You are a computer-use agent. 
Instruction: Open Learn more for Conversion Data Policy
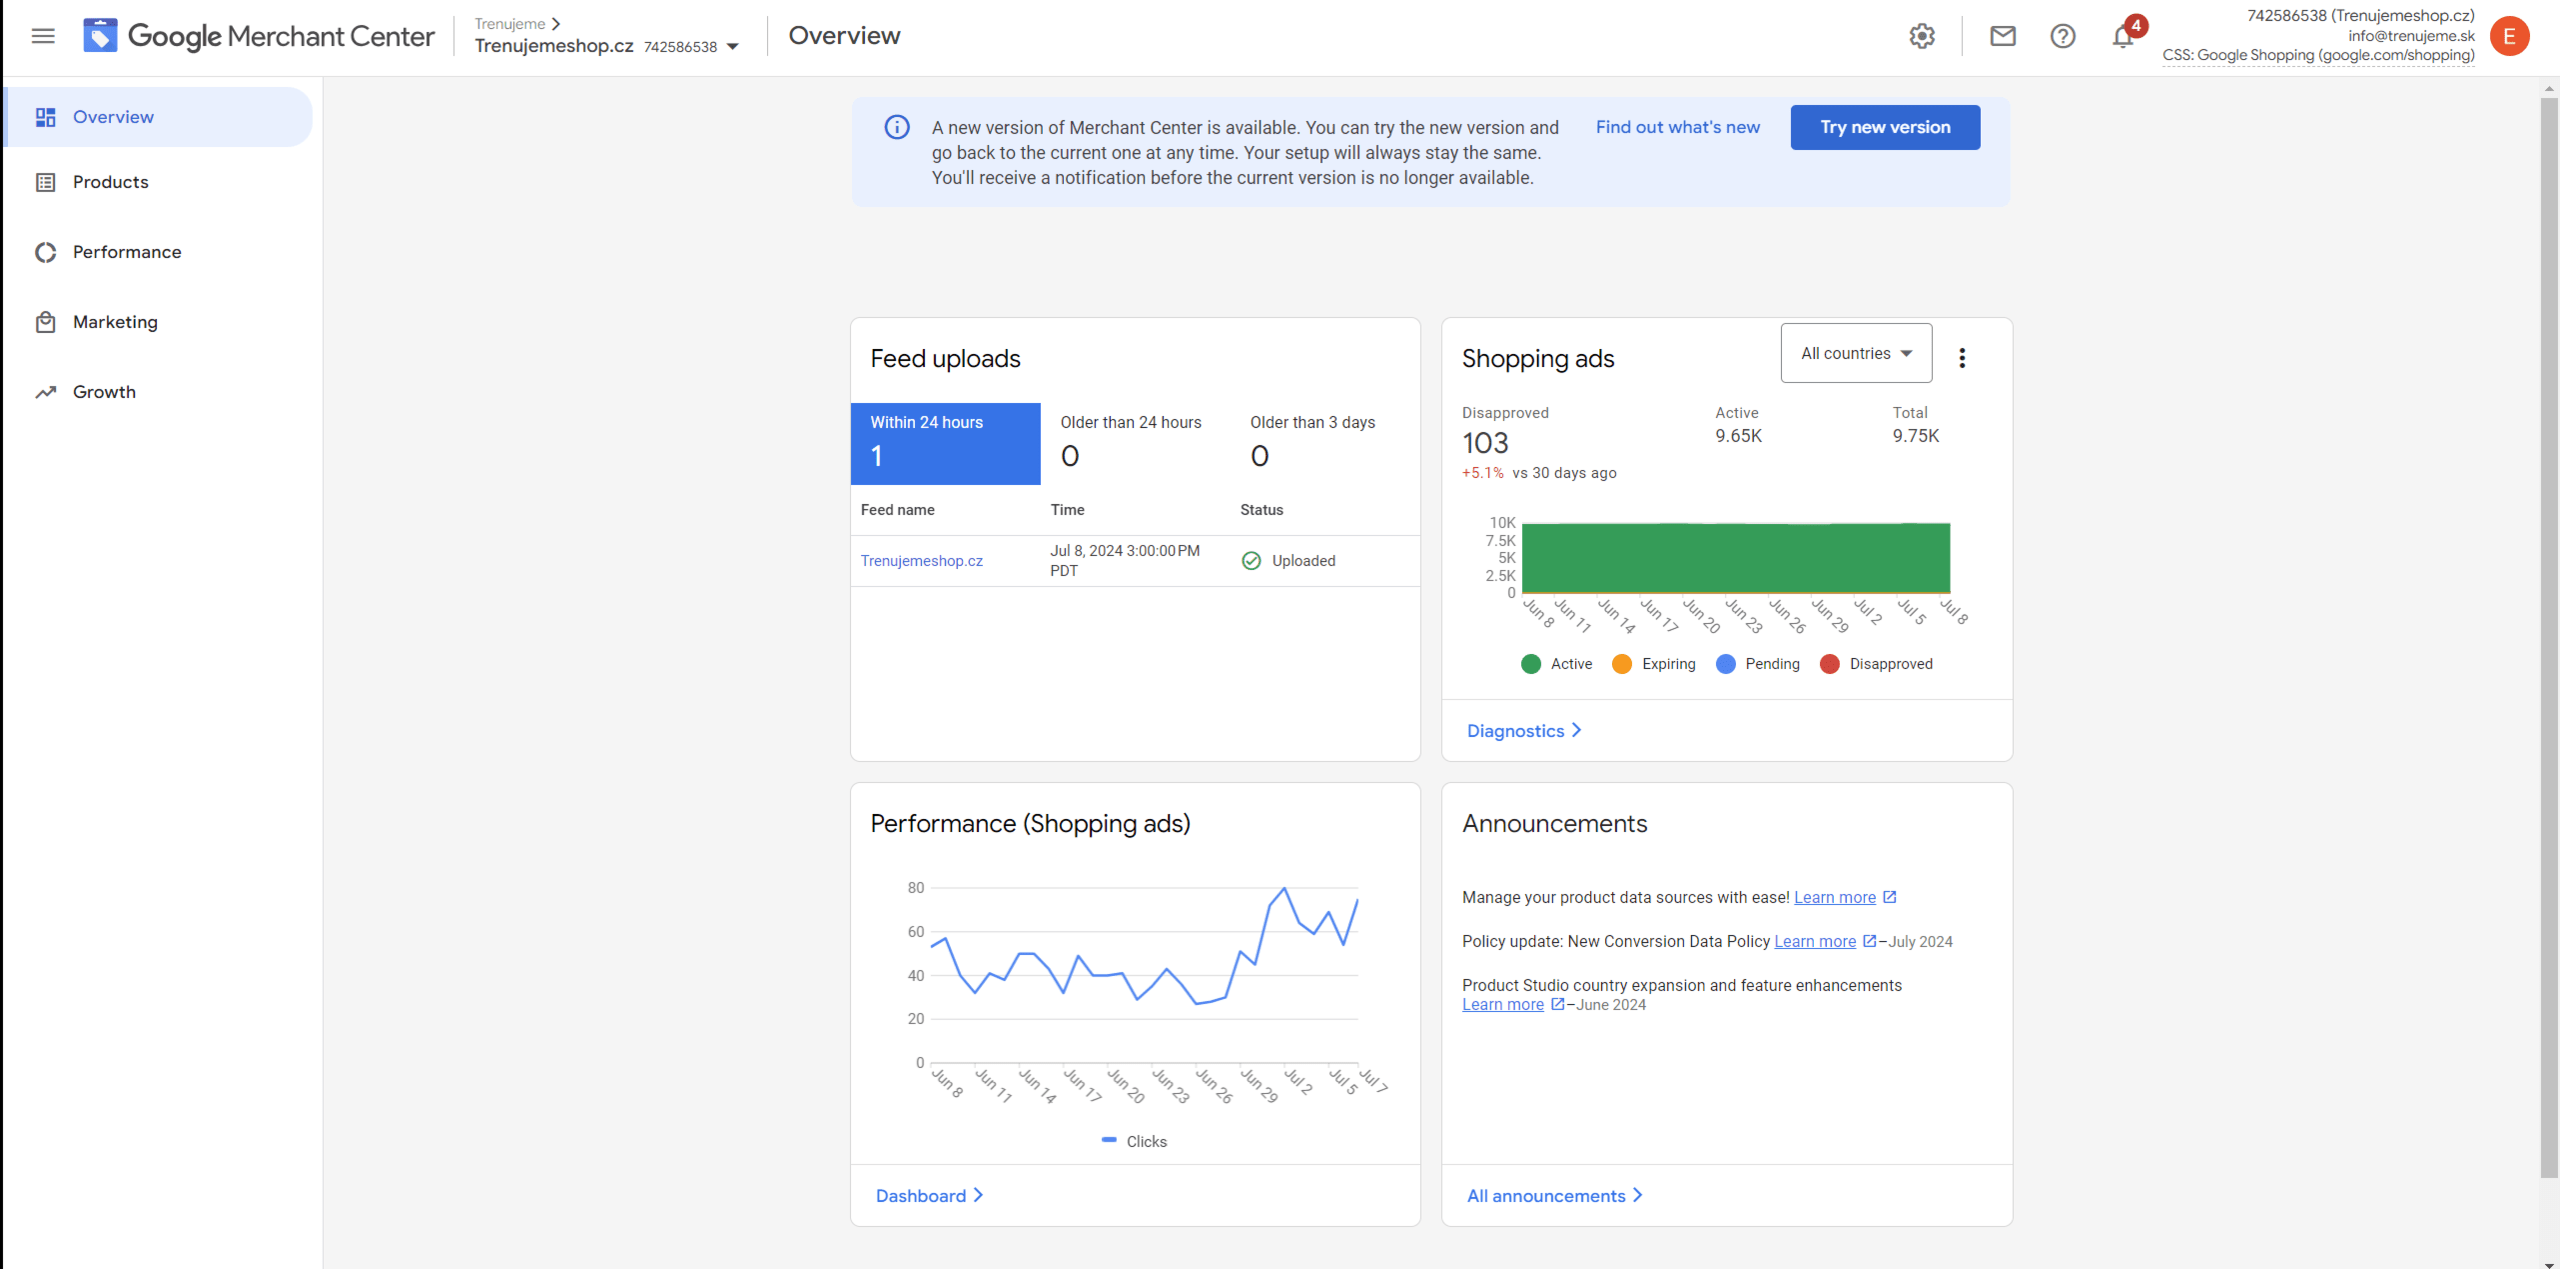click(x=1815, y=941)
